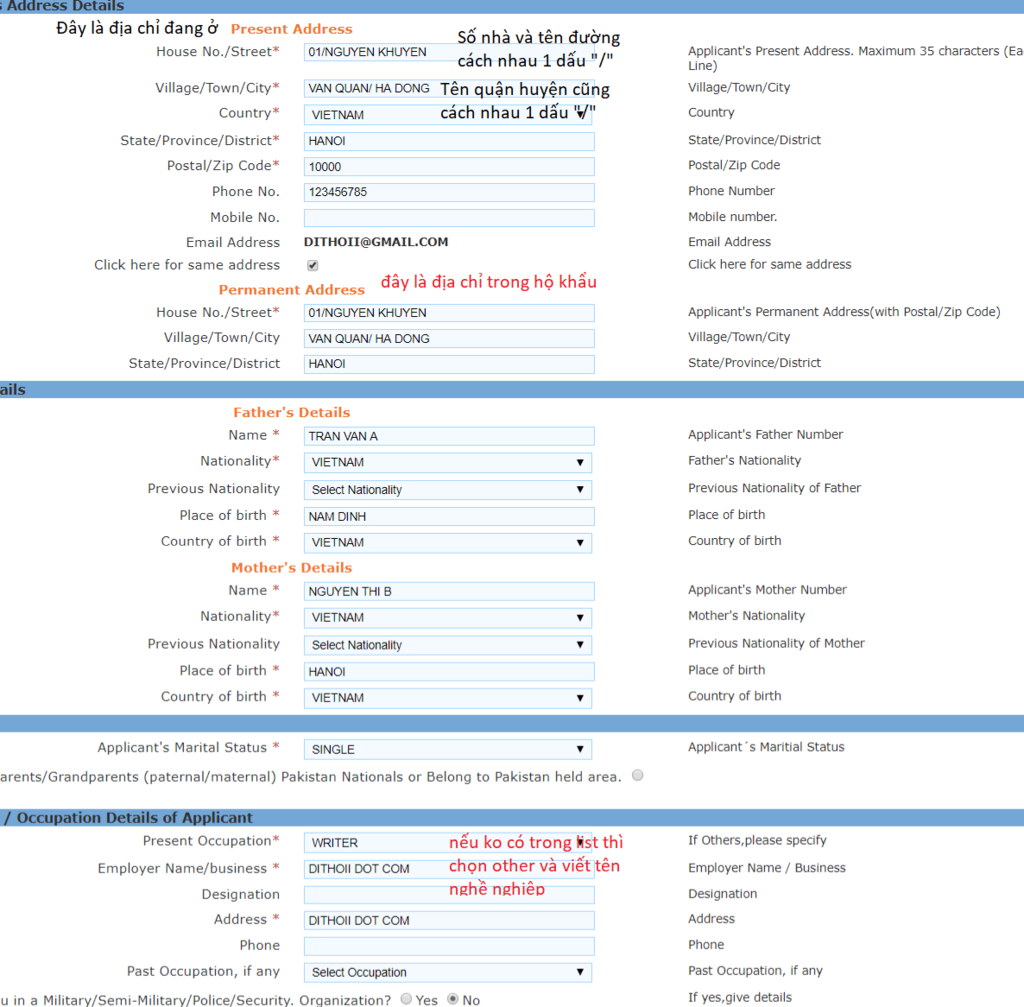Click "Mother's Details" heading
The height and width of the screenshot is (1007, 1024).
291,568
